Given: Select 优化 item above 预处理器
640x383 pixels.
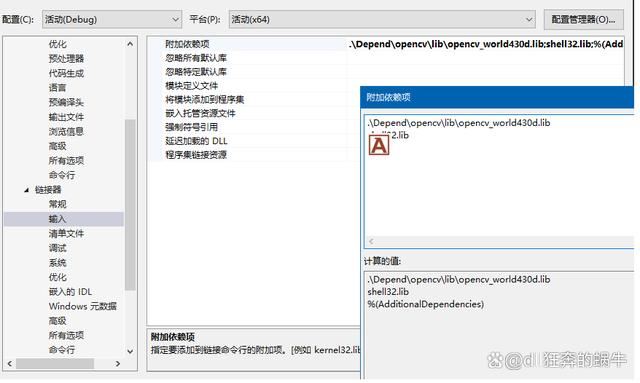Looking at the screenshot, I should [57, 44].
